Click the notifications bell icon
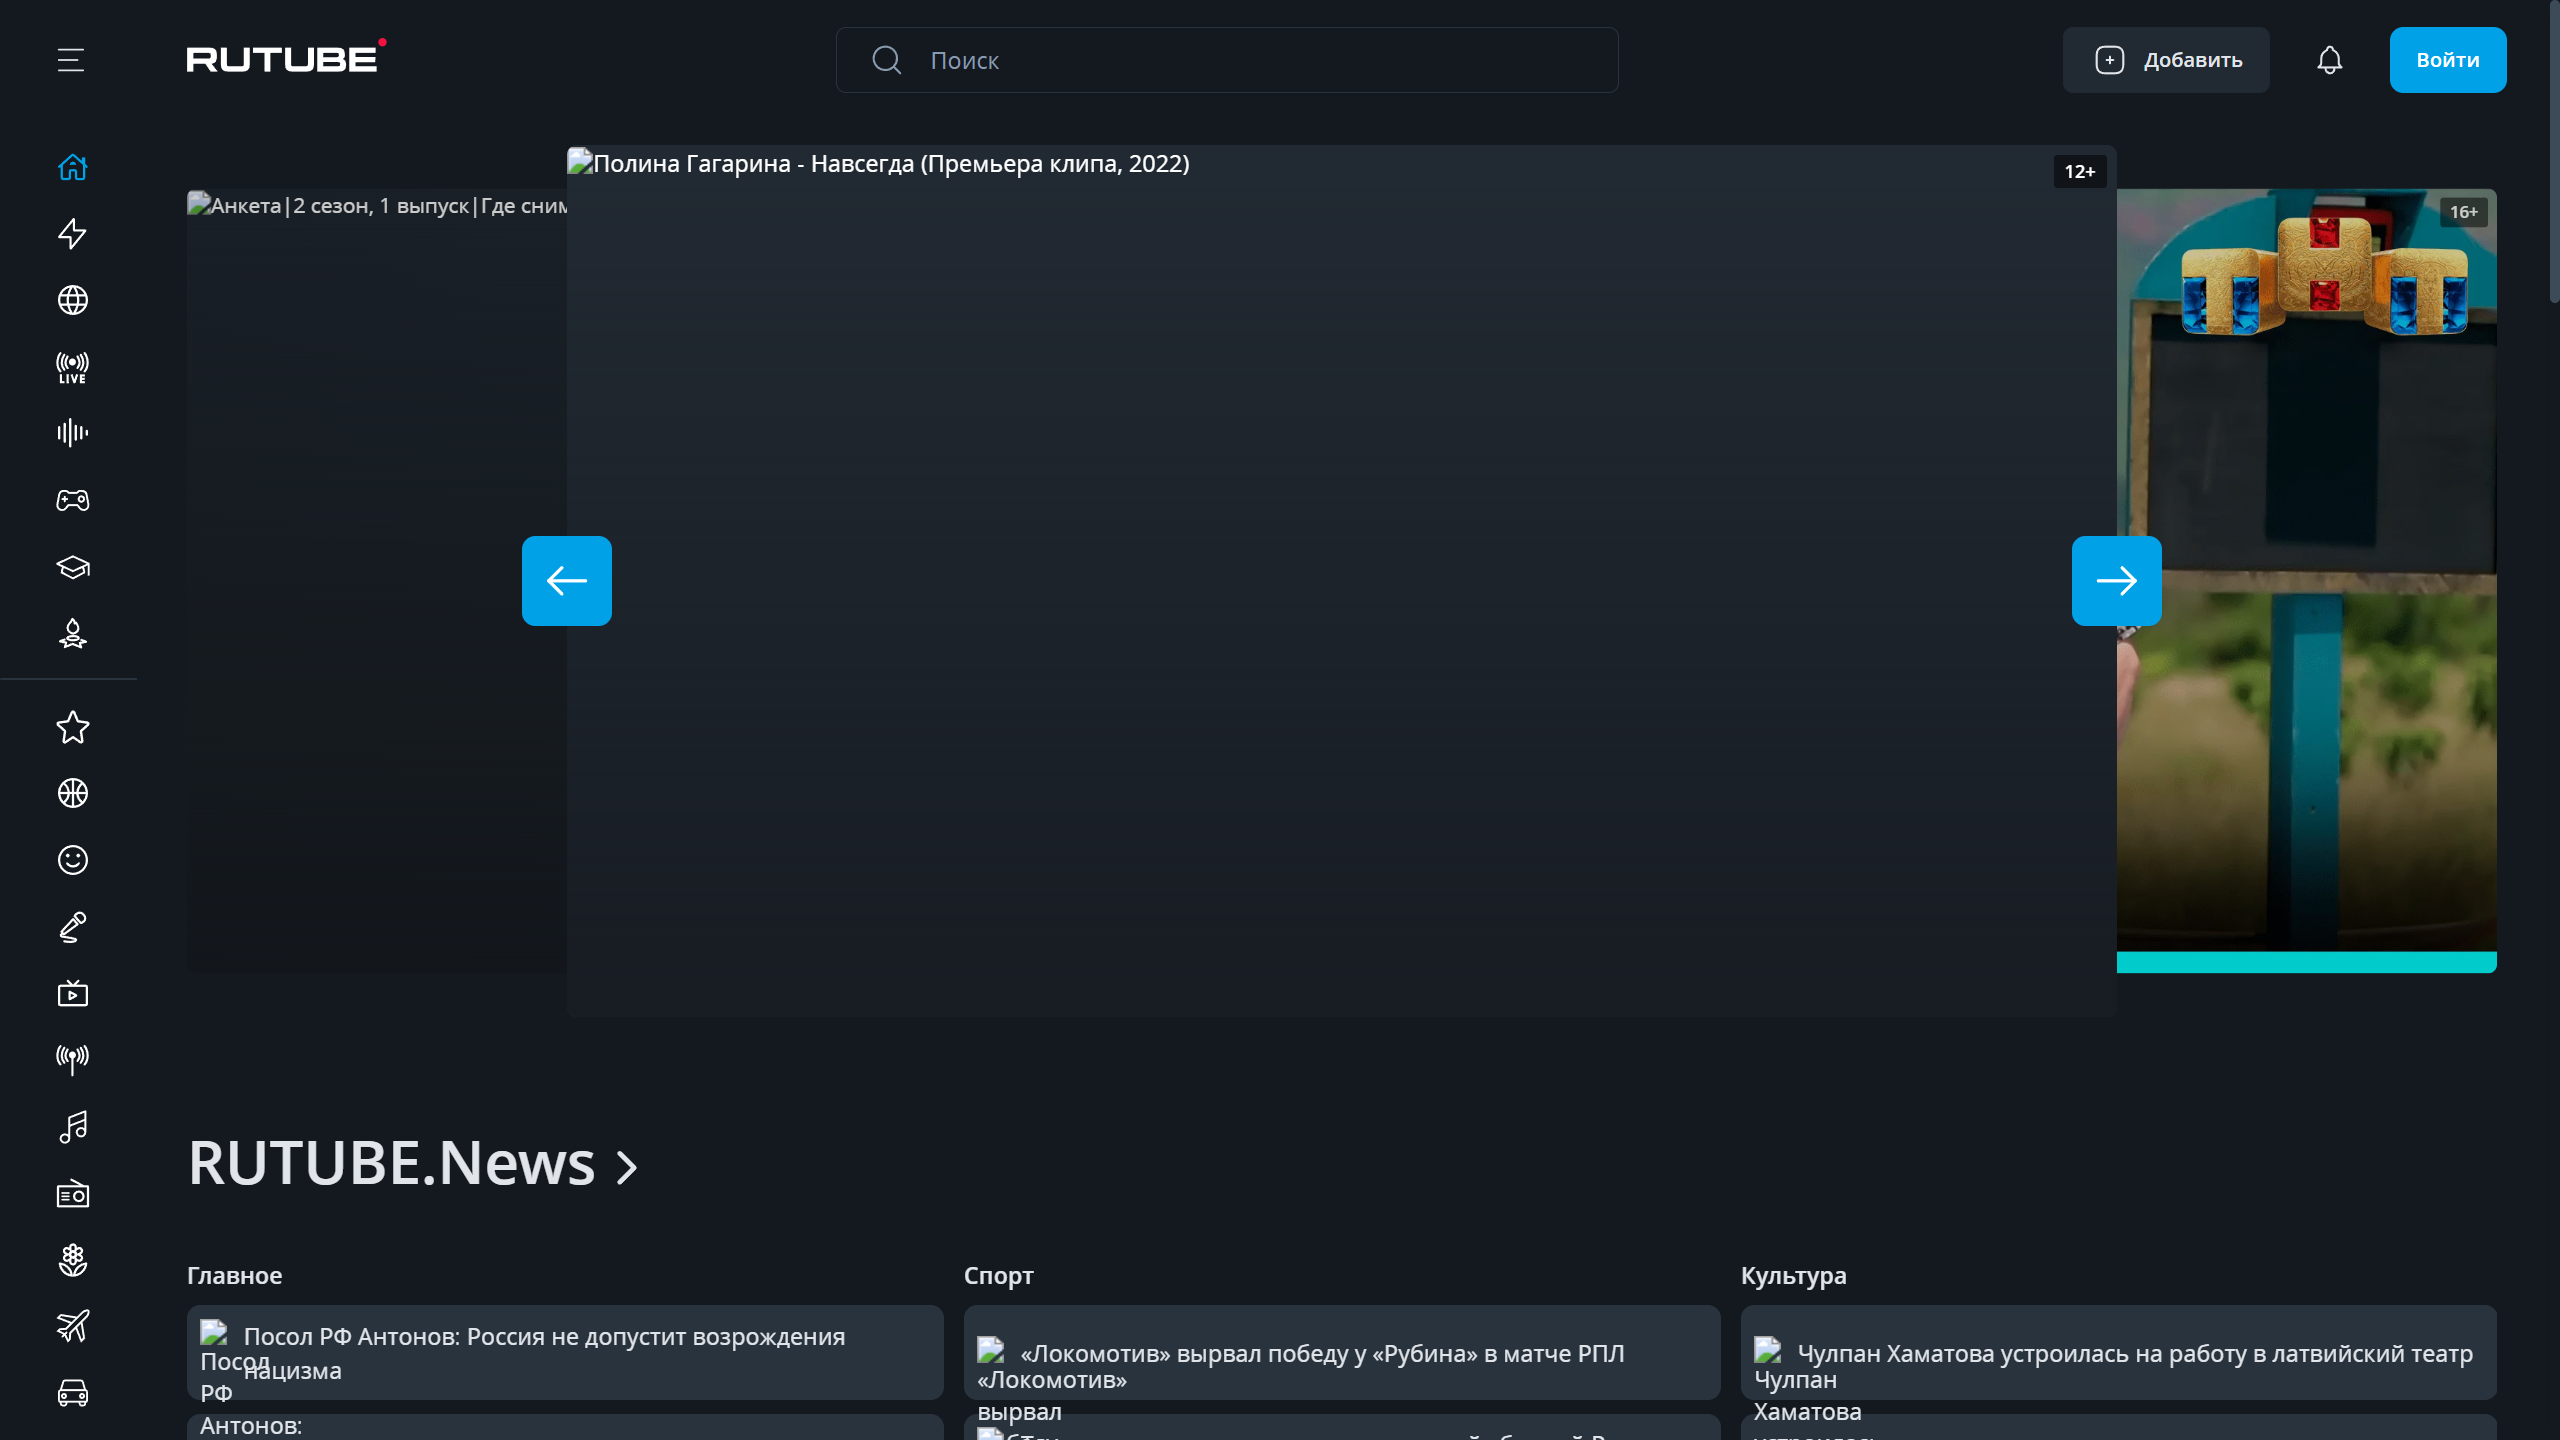The image size is (2560, 1440). pos(2329,60)
